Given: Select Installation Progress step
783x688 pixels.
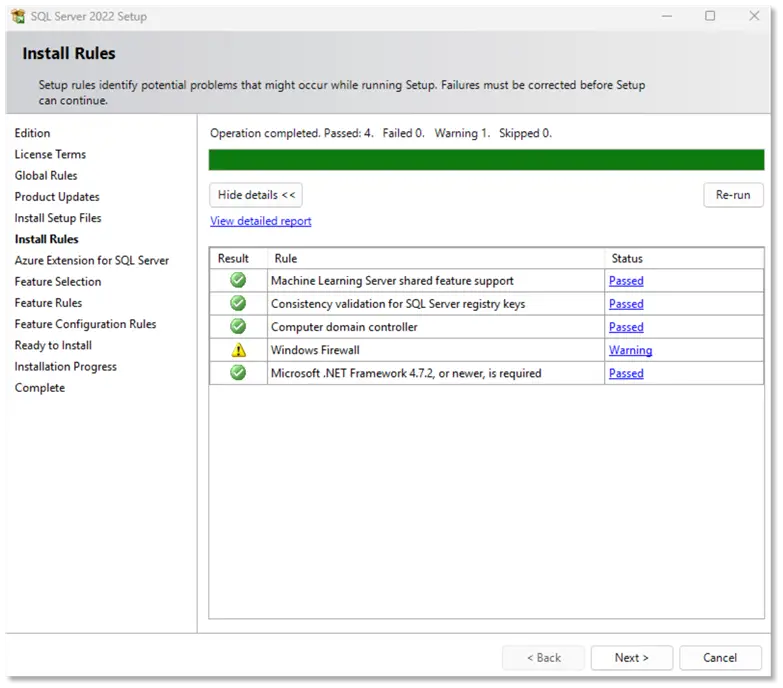Looking at the screenshot, I should tap(65, 366).
